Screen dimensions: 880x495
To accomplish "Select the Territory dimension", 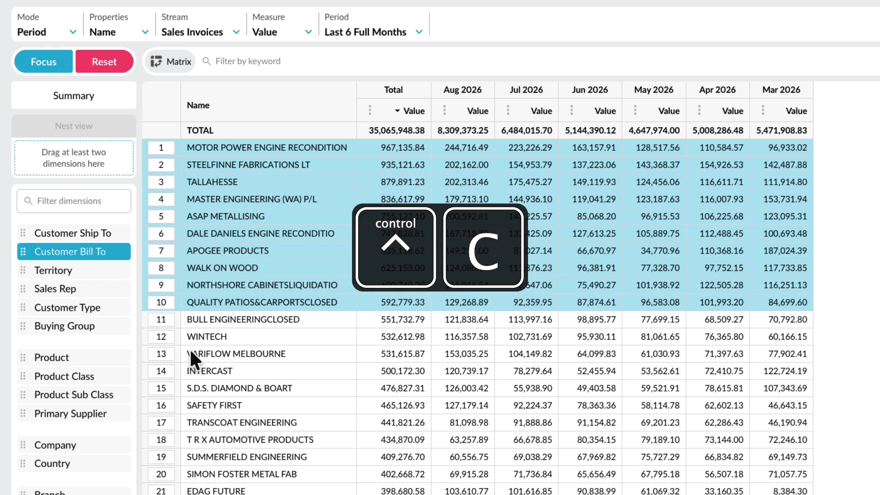I will (x=74, y=270).
